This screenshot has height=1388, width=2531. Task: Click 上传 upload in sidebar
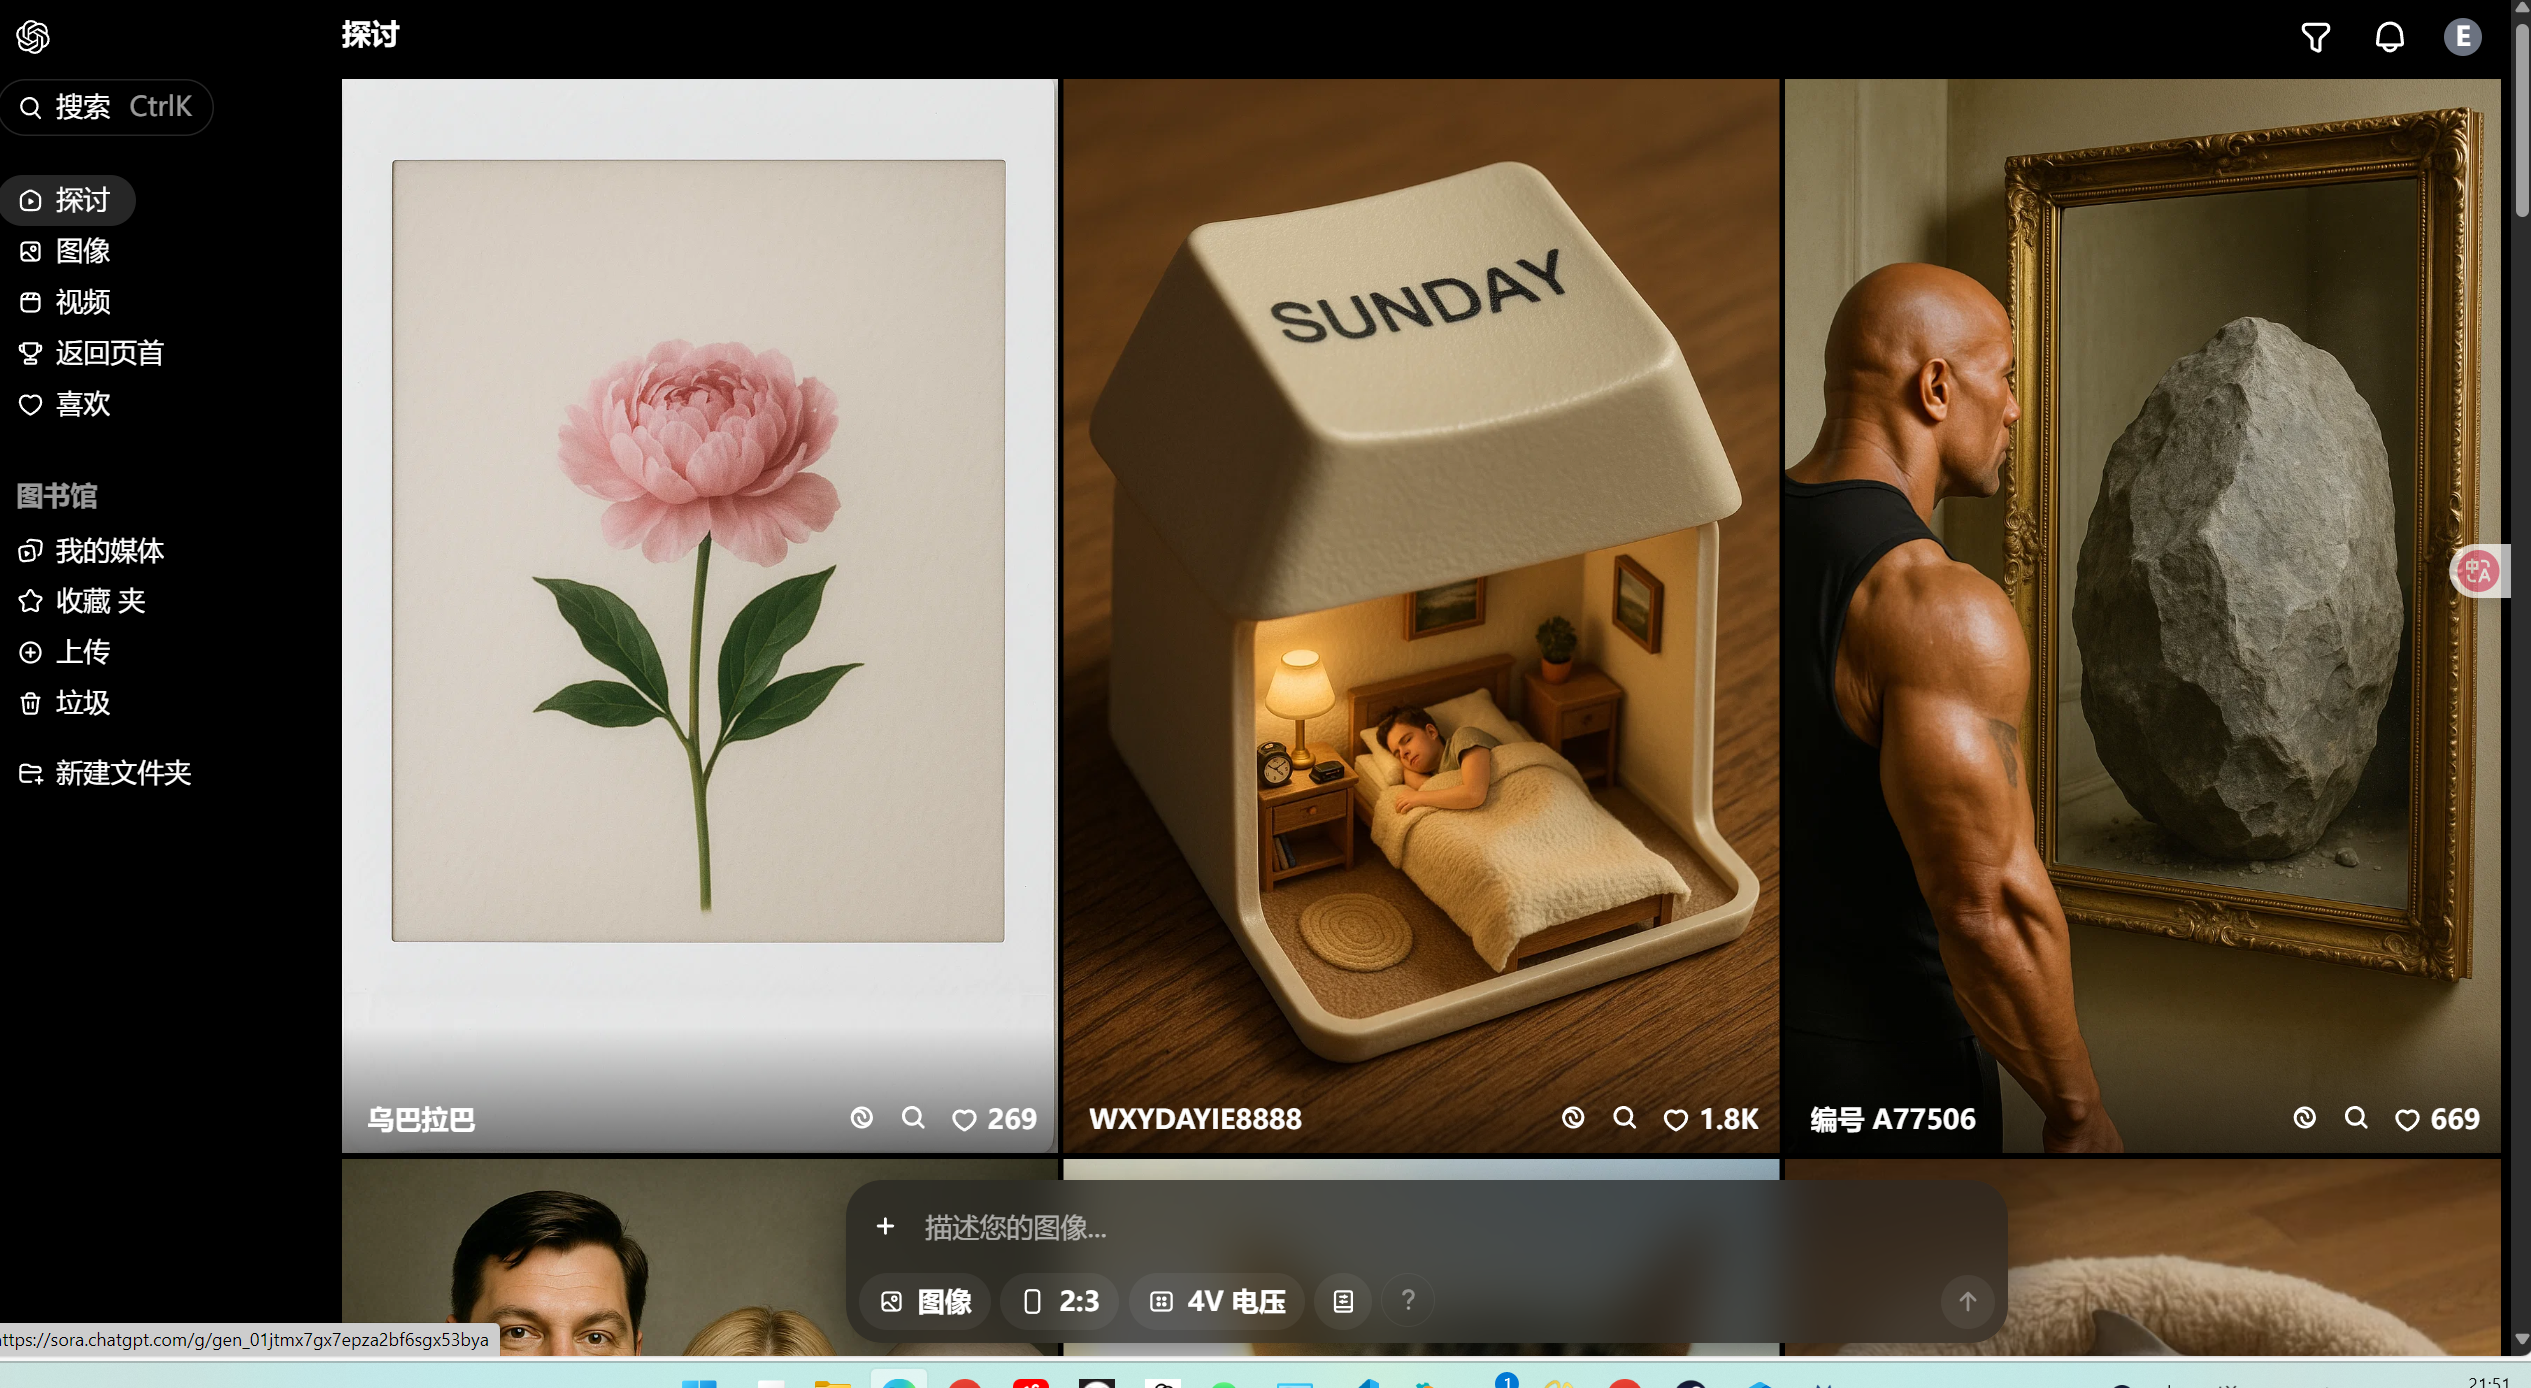click(67, 652)
